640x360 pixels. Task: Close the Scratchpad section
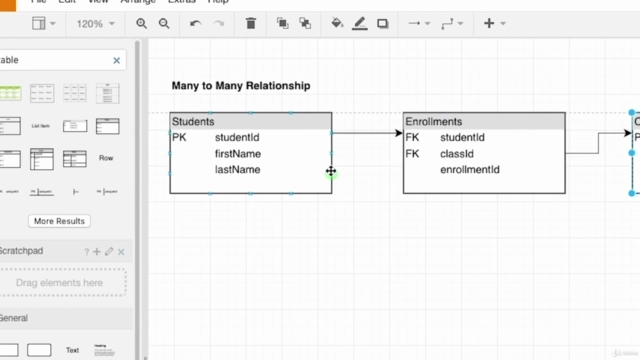pyautogui.click(x=121, y=252)
